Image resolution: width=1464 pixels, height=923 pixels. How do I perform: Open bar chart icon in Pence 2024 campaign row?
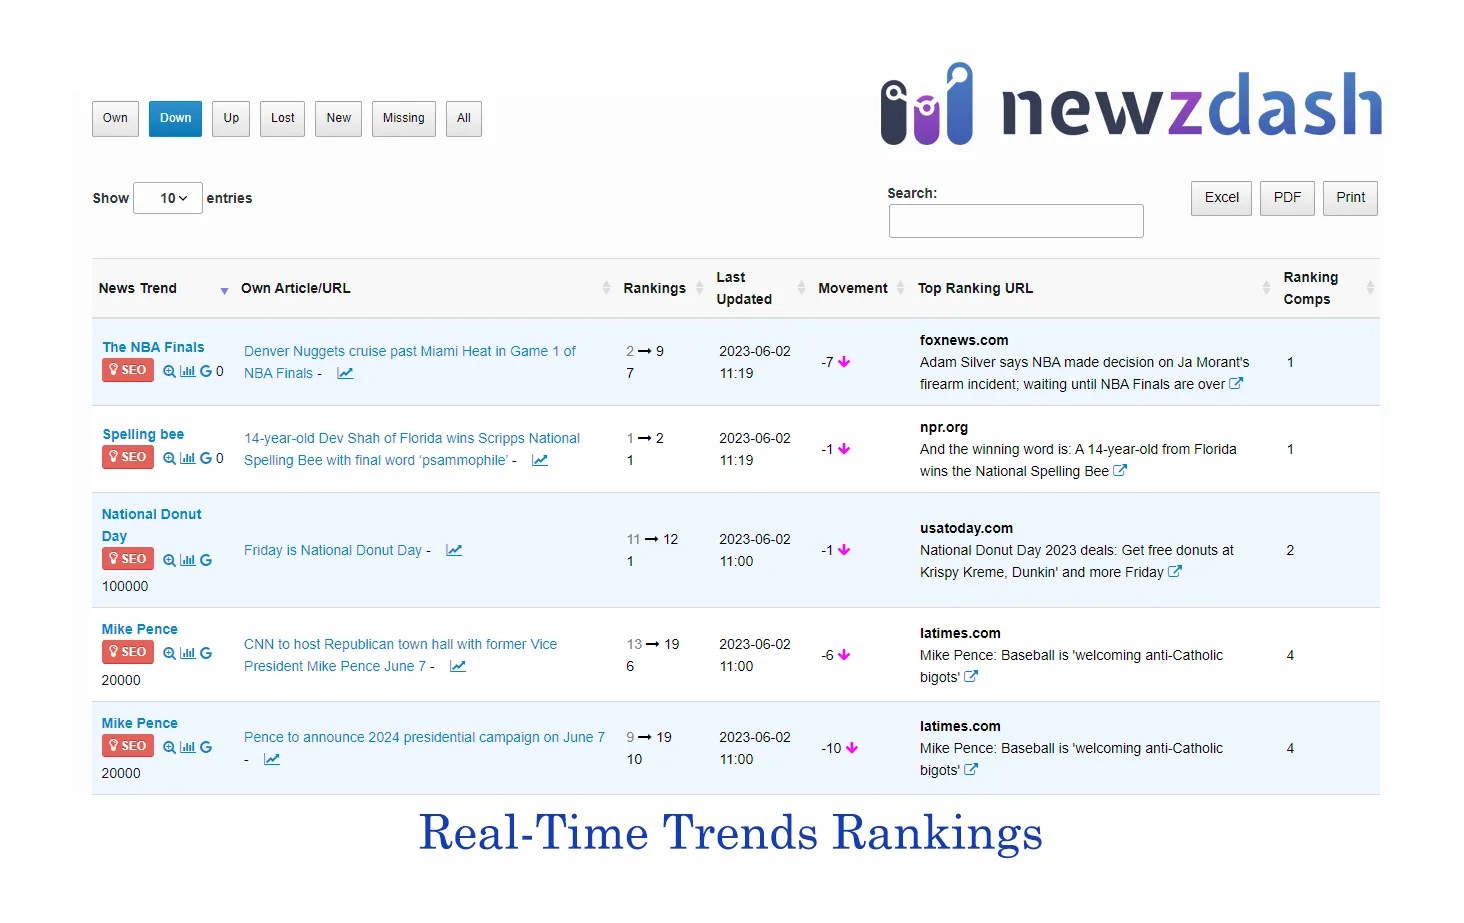(x=188, y=747)
